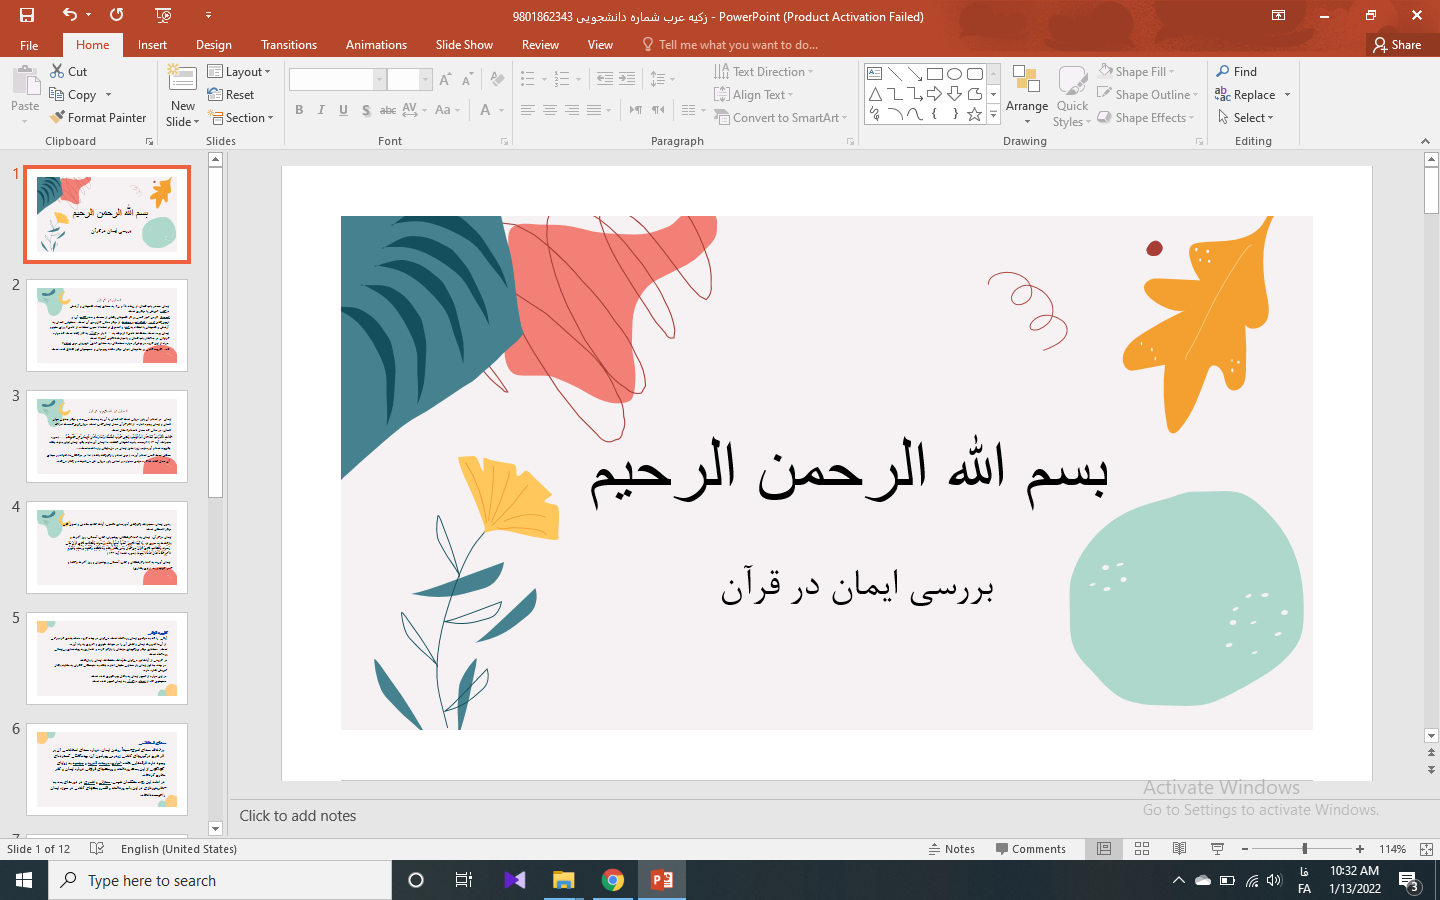Toggle the Notes pane in status bar

coord(950,849)
